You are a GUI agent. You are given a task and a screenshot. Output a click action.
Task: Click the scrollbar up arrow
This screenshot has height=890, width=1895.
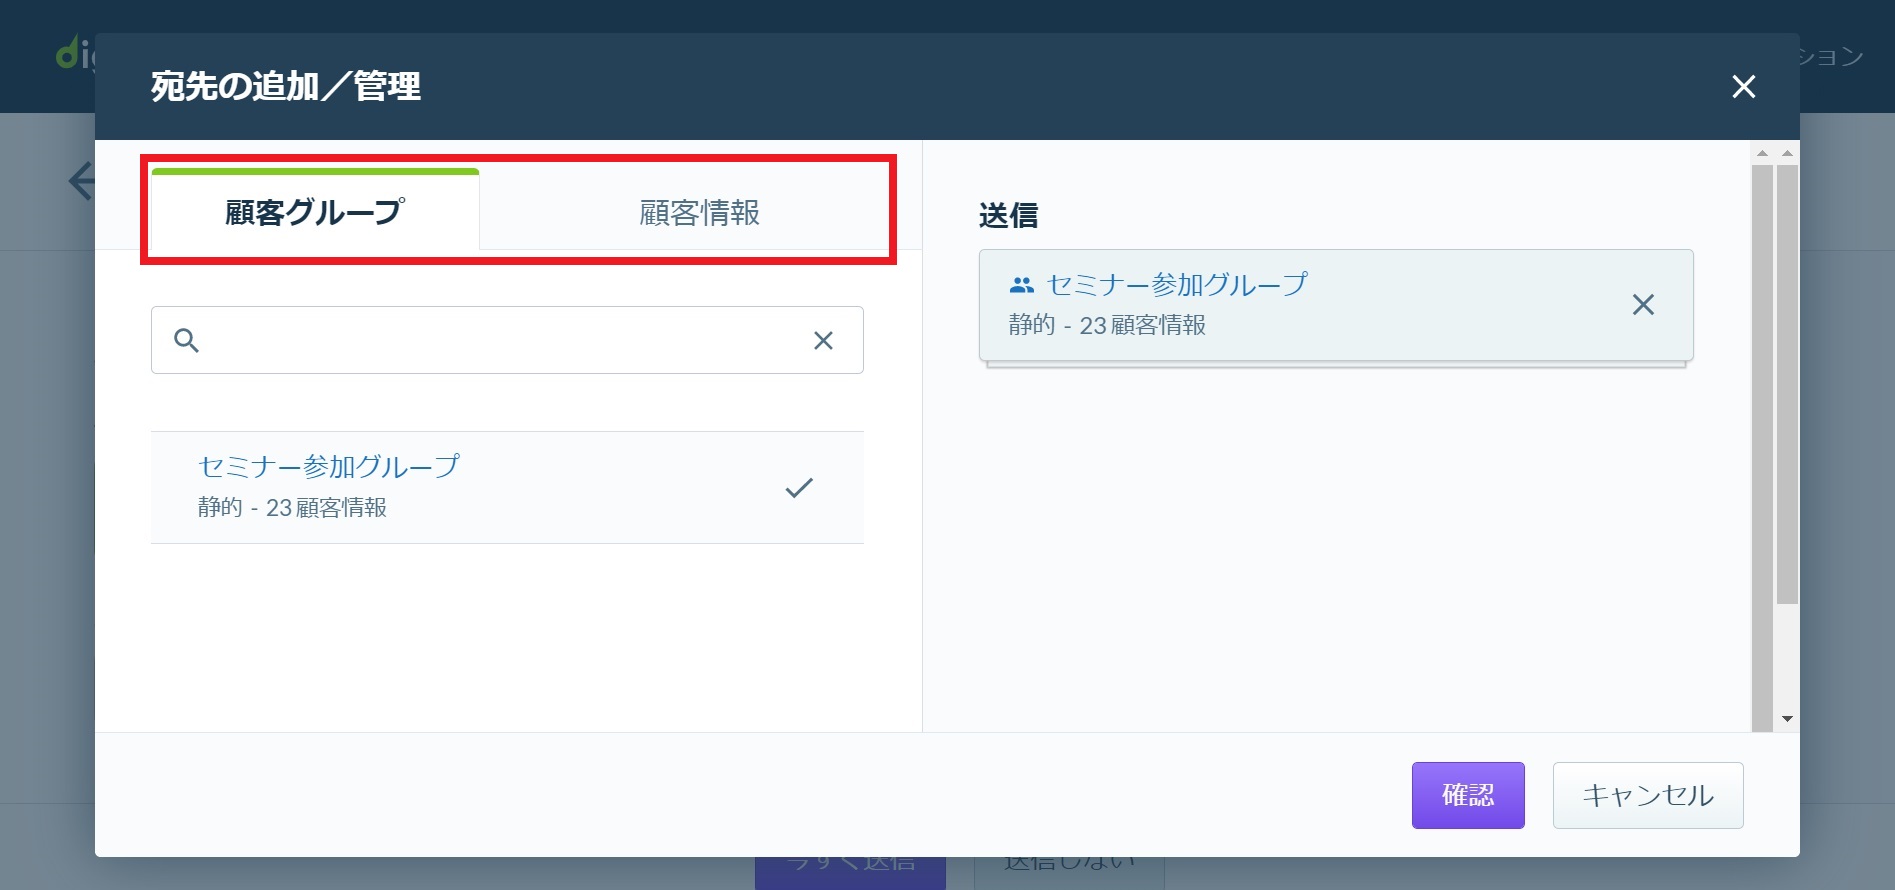pos(1787,153)
